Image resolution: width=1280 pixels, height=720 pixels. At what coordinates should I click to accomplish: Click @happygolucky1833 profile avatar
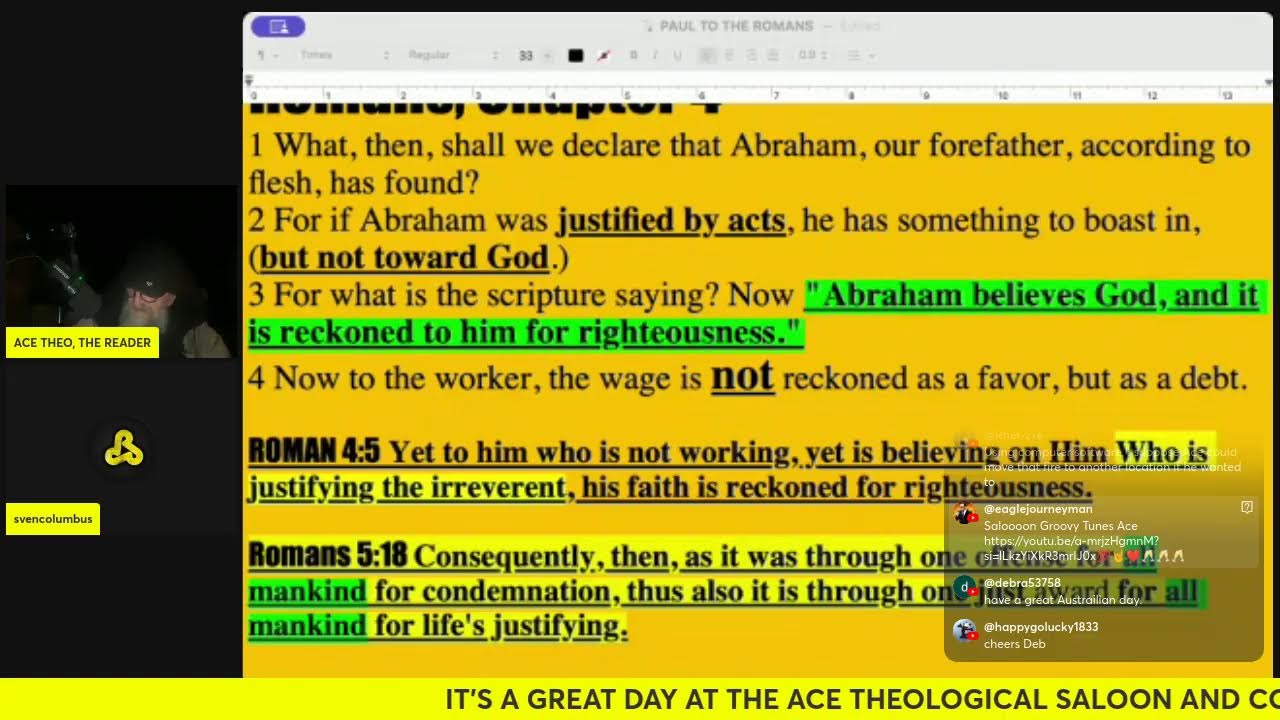pyautogui.click(x=965, y=631)
